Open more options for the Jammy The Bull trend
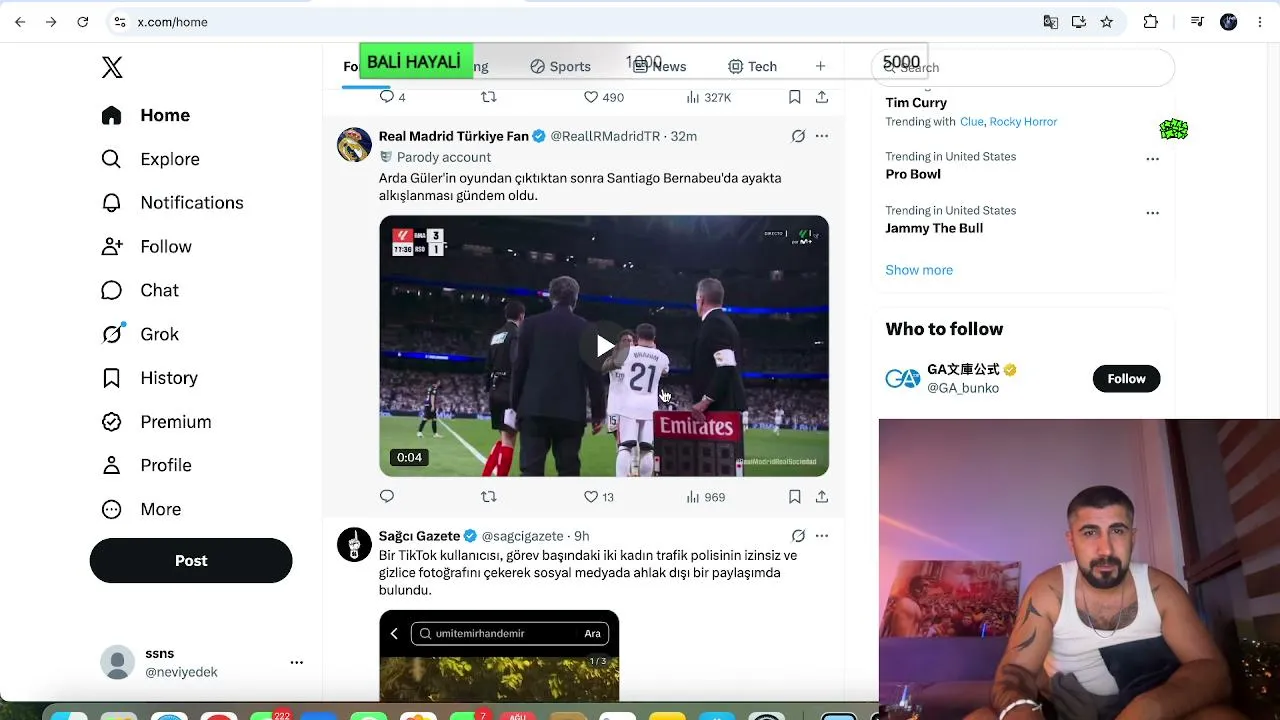The image size is (1280, 720). tap(1152, 213)
